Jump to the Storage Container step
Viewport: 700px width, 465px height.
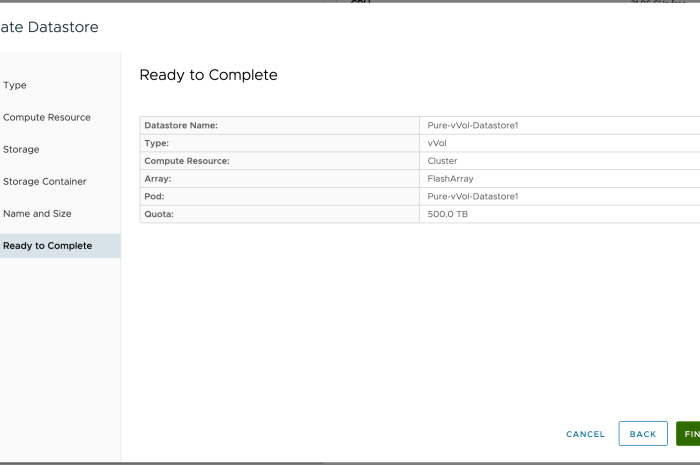44,181
